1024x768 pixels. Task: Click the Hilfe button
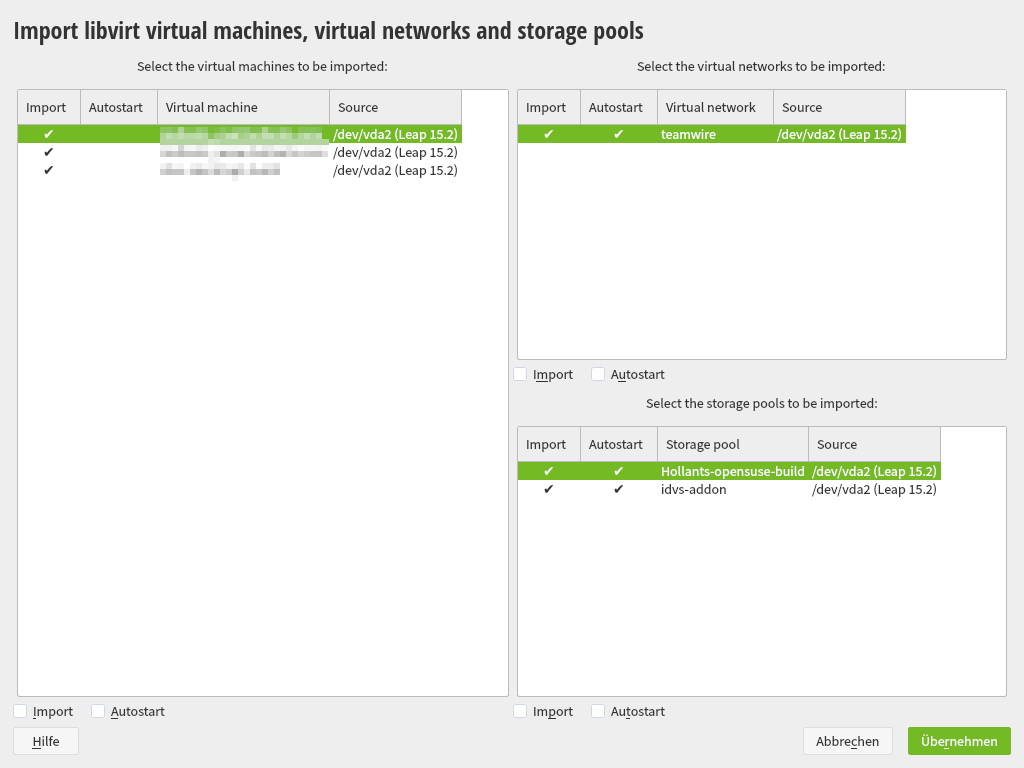46,741
